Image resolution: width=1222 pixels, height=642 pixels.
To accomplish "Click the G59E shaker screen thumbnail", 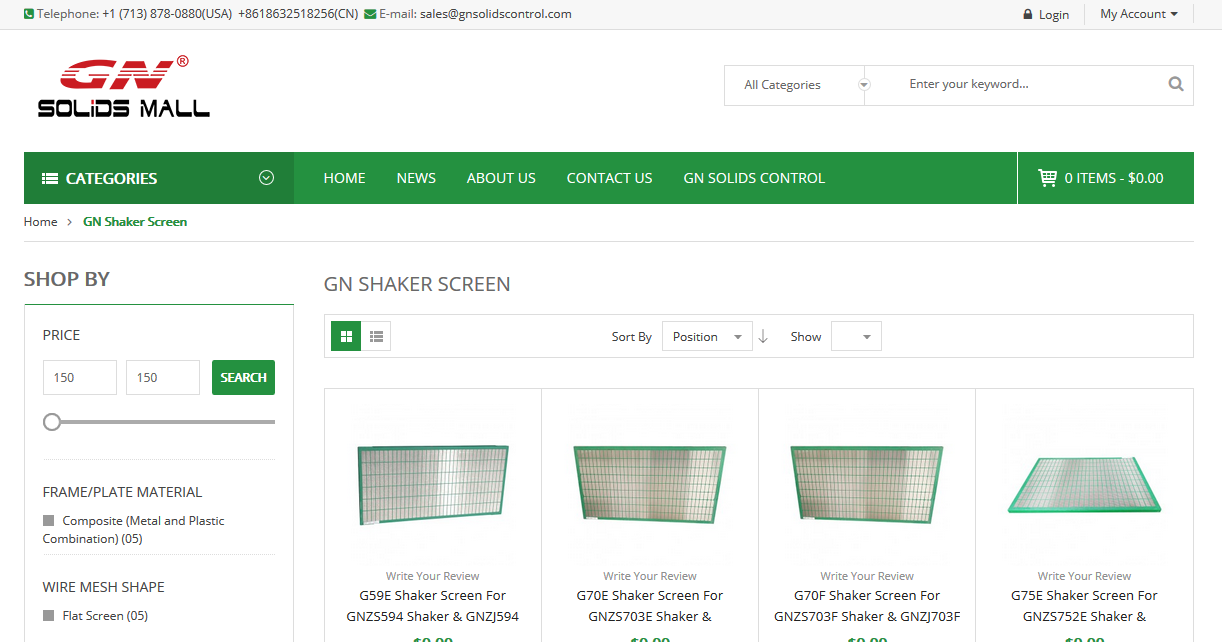I will tap(433, 485).
